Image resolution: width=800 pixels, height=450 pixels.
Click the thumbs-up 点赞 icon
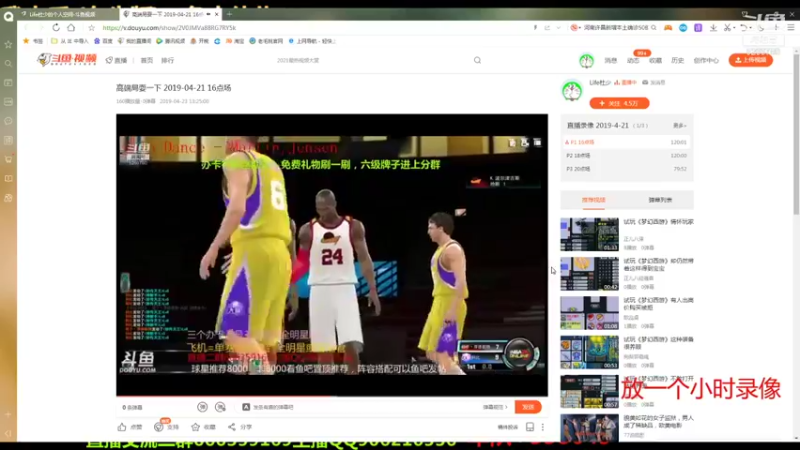point(122,427)
